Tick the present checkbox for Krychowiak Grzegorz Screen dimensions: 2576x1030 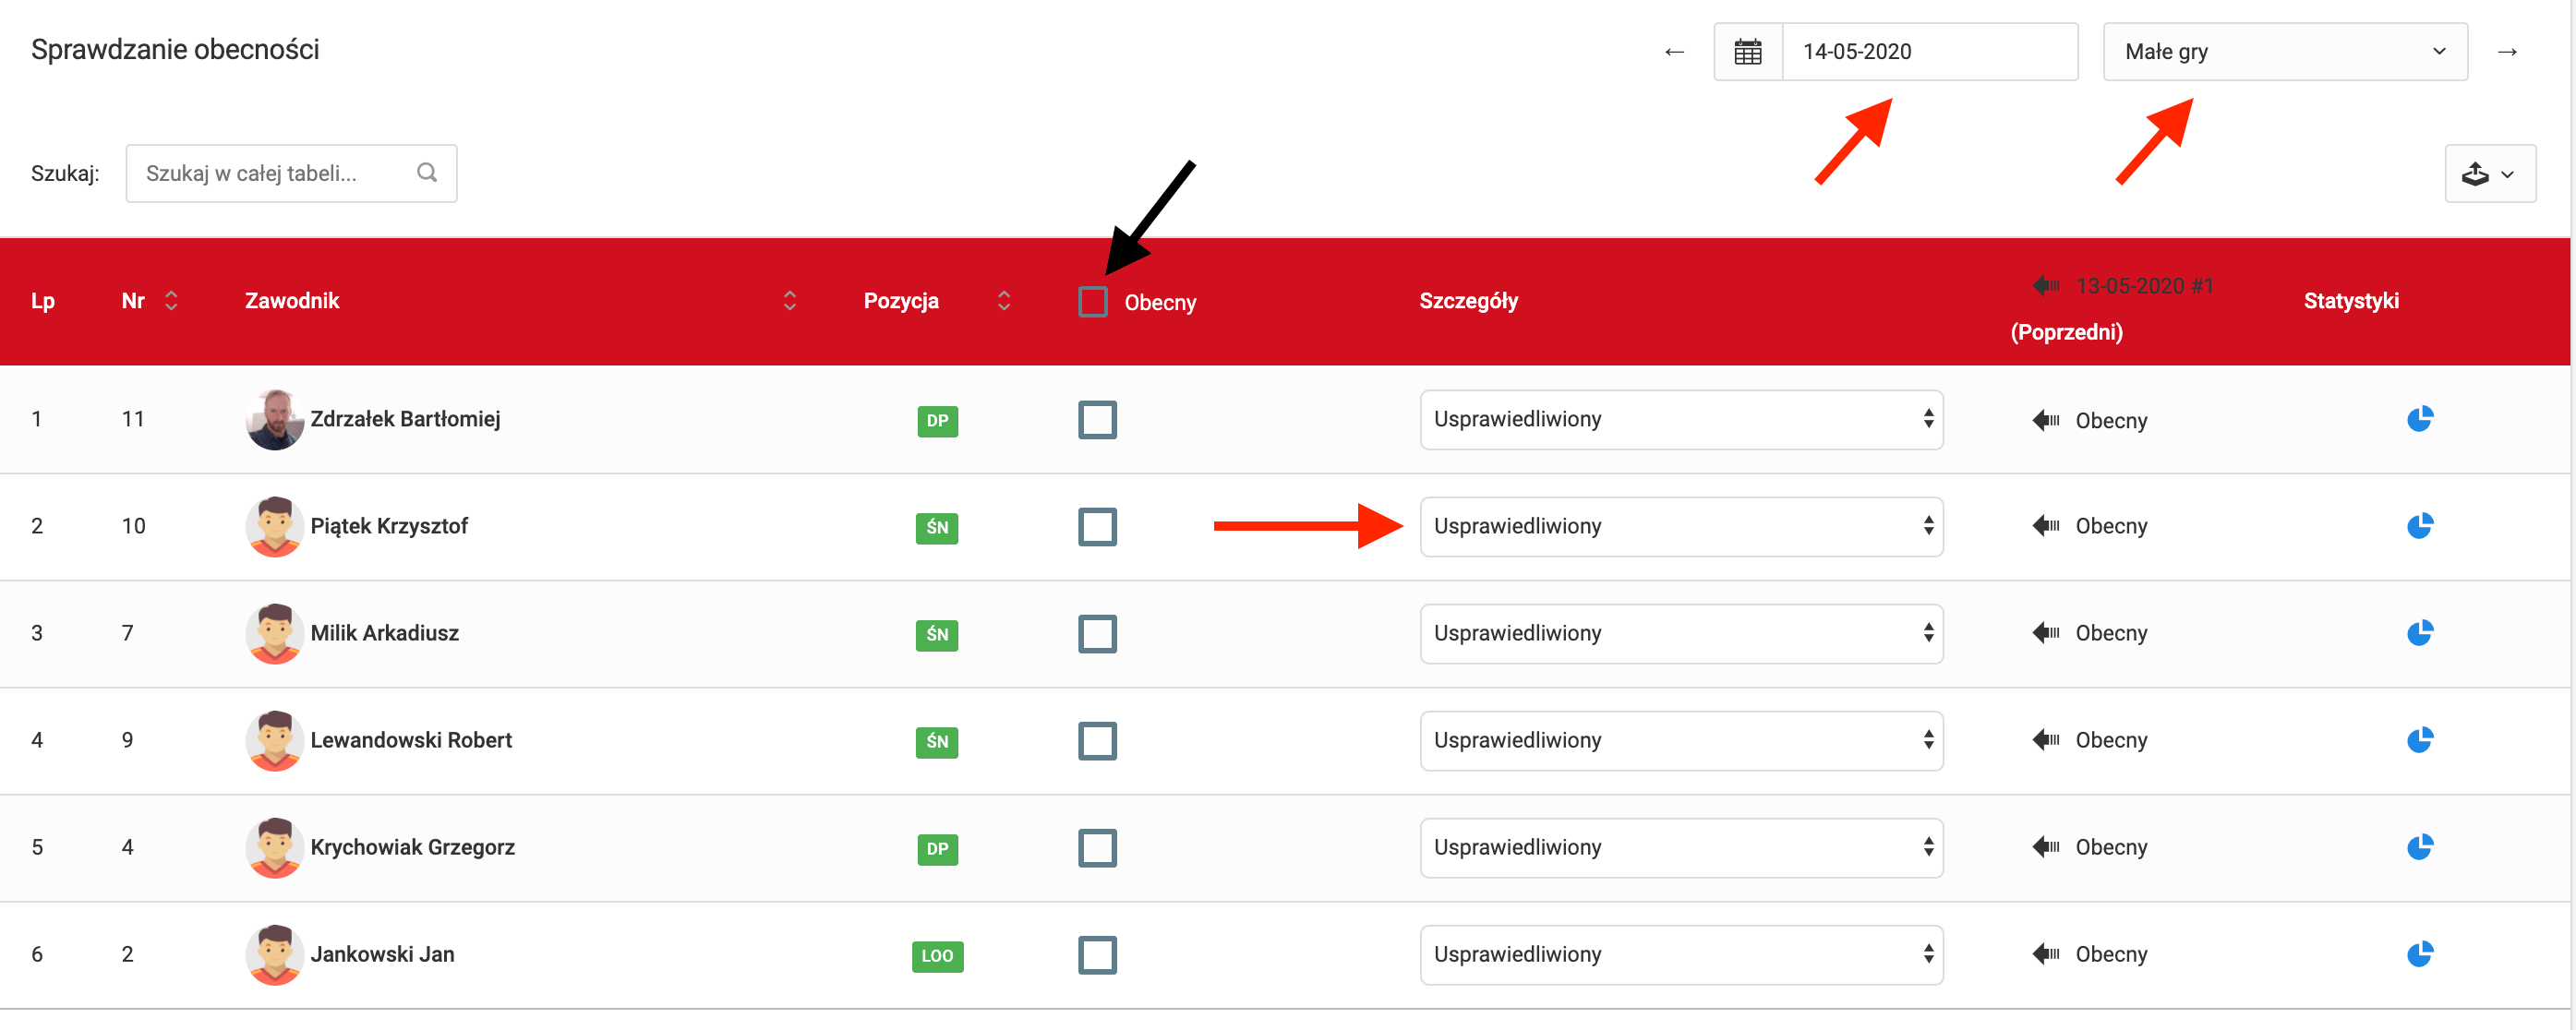click(x=1097, y=848)
